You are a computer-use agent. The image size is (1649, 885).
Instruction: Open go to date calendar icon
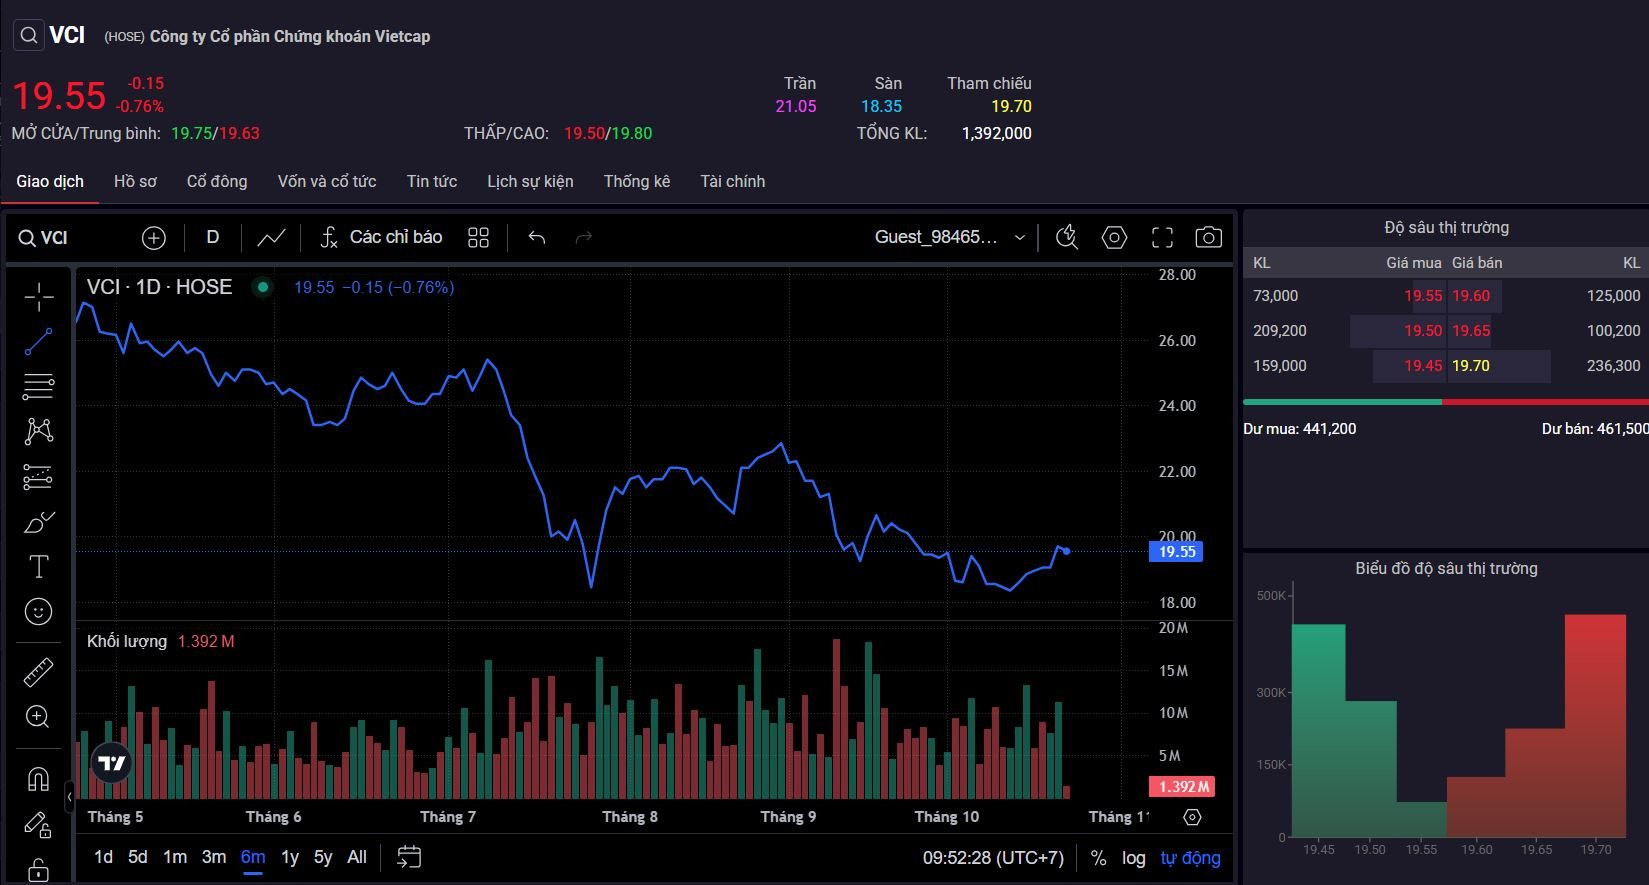tap(409, 857)
